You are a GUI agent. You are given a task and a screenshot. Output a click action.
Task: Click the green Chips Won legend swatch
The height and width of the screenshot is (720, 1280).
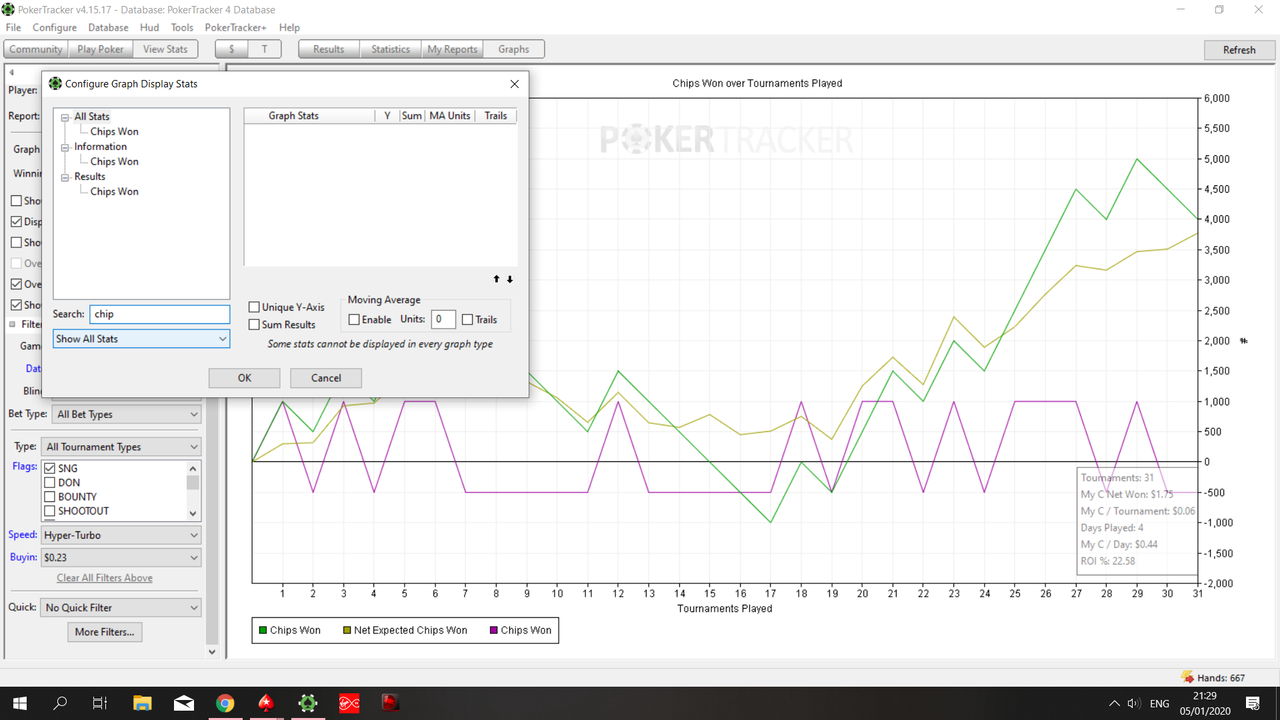tap(262, 631)
